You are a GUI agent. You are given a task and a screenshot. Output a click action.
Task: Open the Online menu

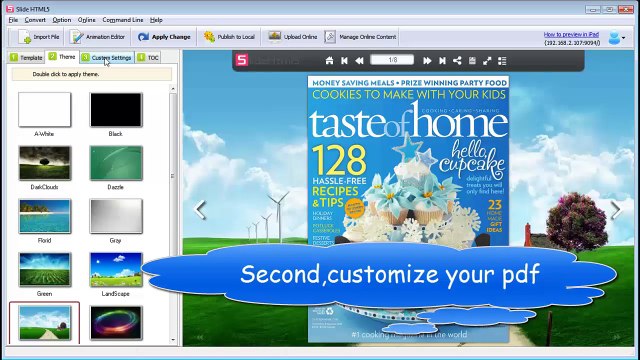tap(87, 20)
